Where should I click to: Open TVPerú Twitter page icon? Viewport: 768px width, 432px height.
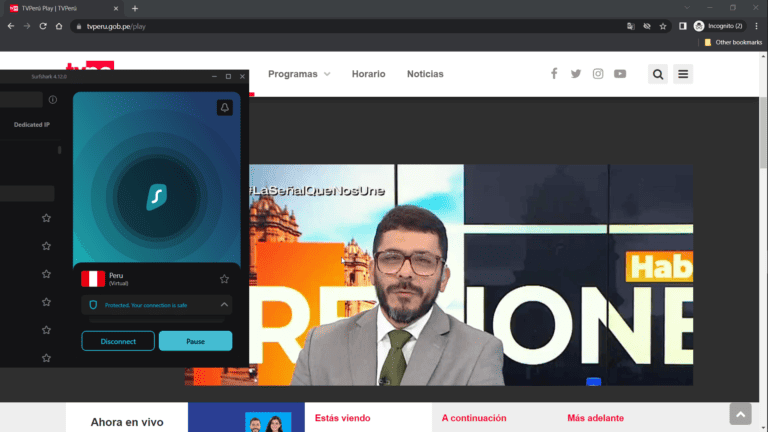[x=576, y=73]
